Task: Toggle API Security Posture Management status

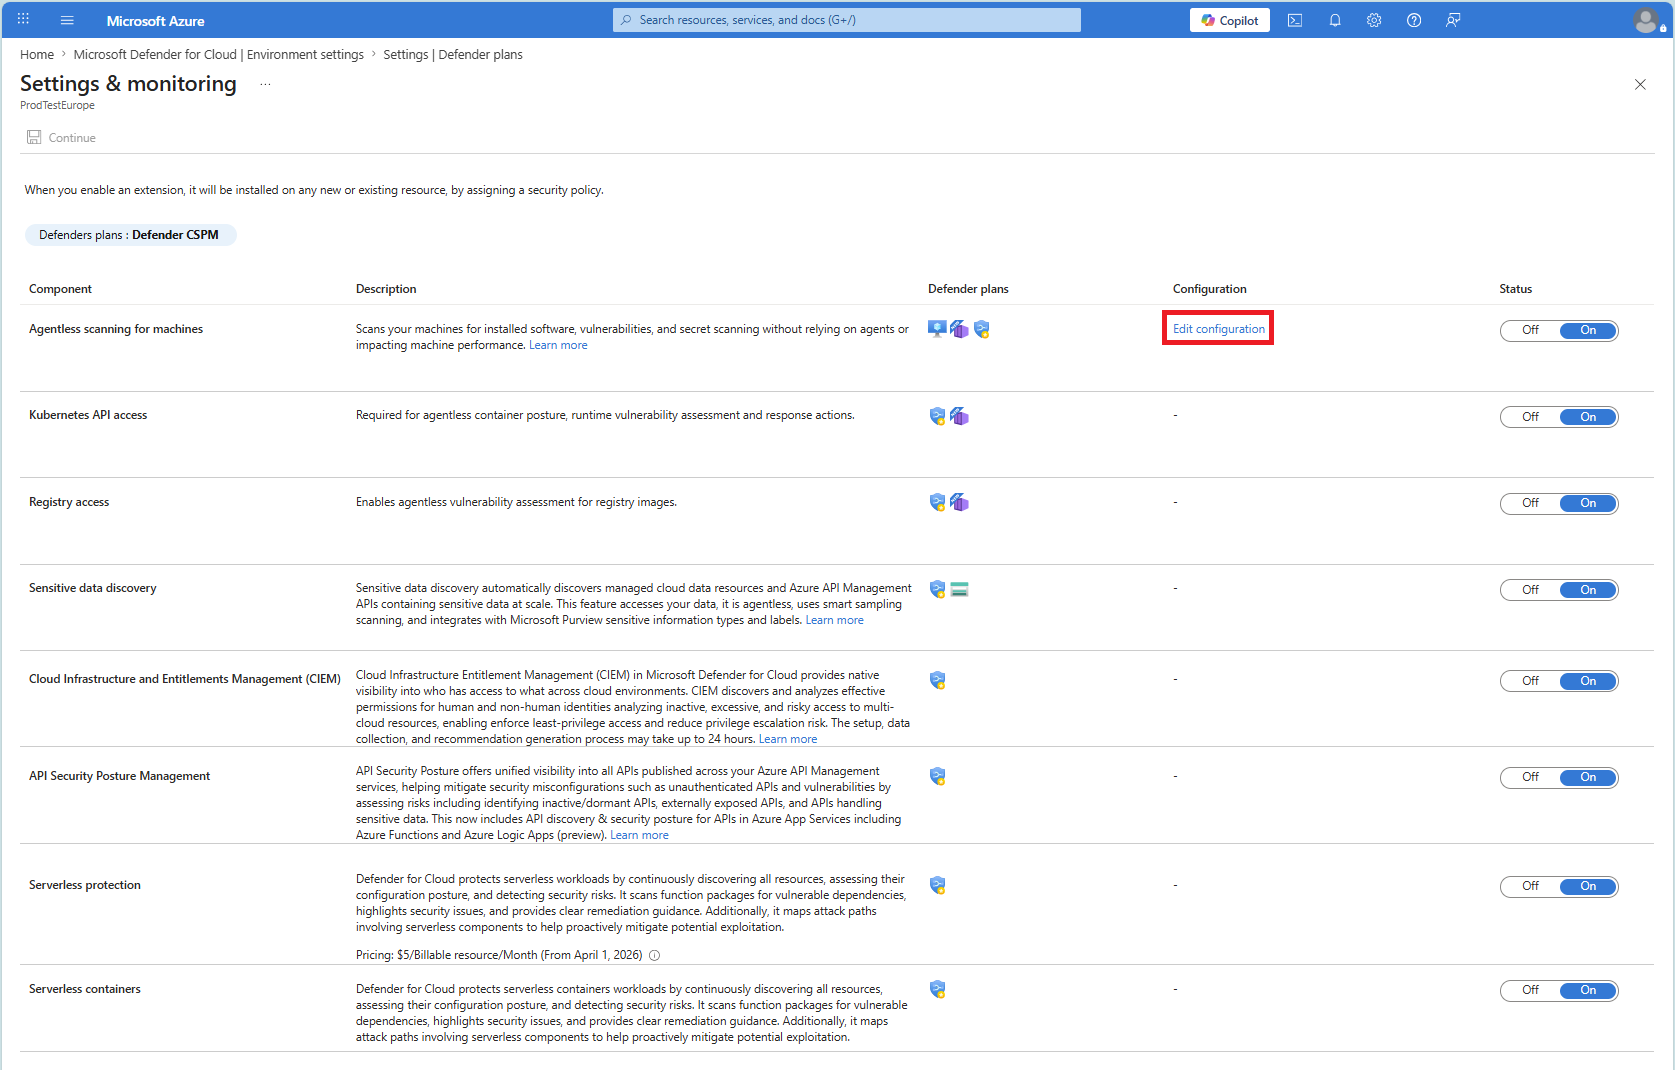Action: pyautogui.click(x=1559, y=777)
